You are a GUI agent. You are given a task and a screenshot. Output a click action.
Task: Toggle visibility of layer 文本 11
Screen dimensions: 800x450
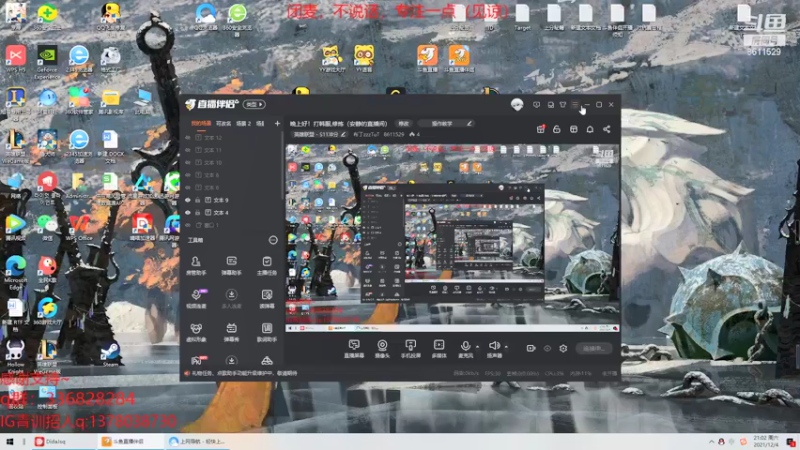(x=188, y=150)
